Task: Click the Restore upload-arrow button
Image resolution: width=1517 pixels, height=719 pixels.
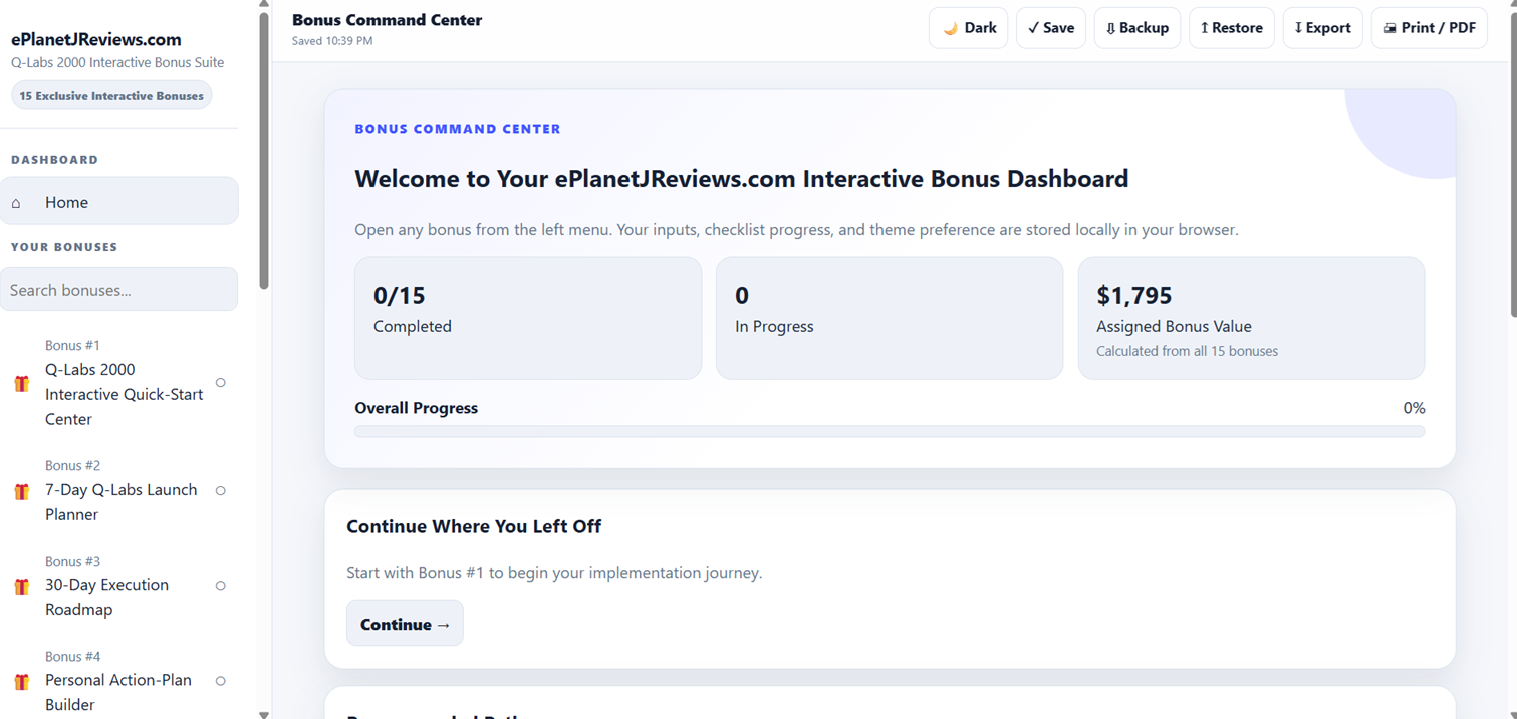Action: point(1232,28)
